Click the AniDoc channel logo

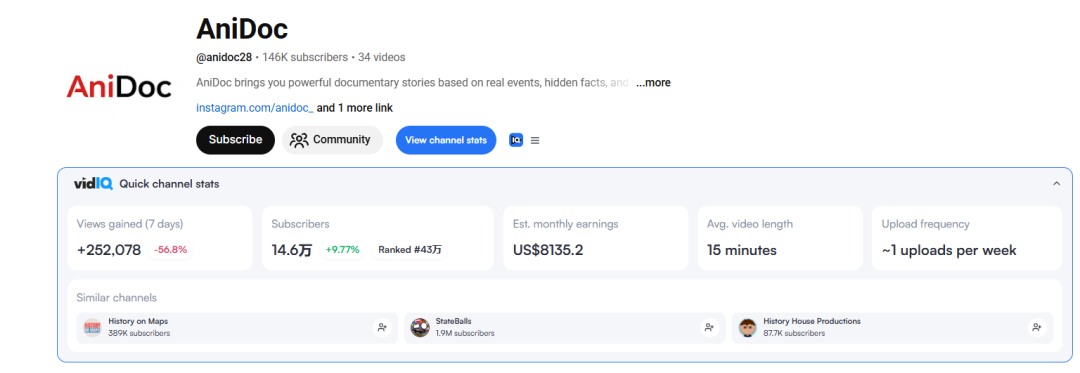[x=119, y=86]
